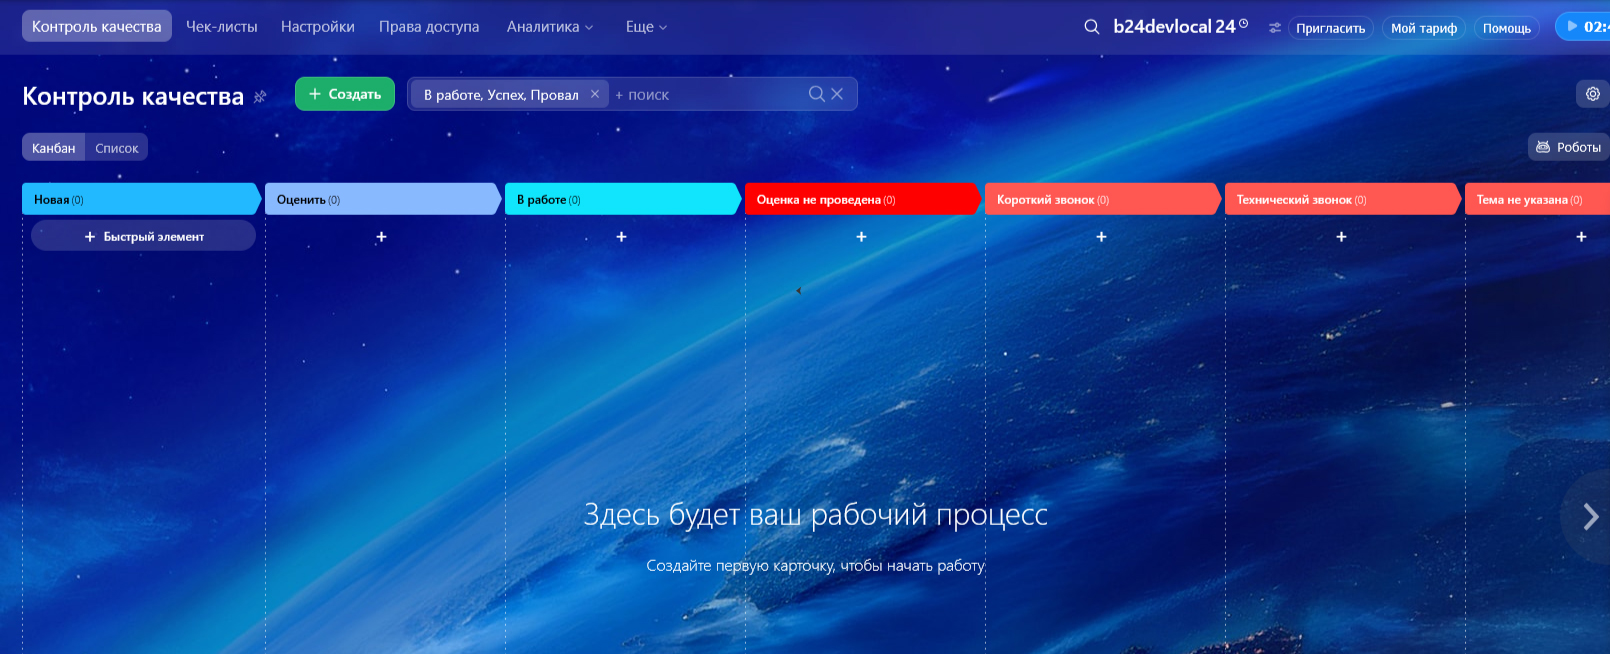
Task: Add card in Технический звонок column
Action: pyautogui.click(x=1341, y=237)
